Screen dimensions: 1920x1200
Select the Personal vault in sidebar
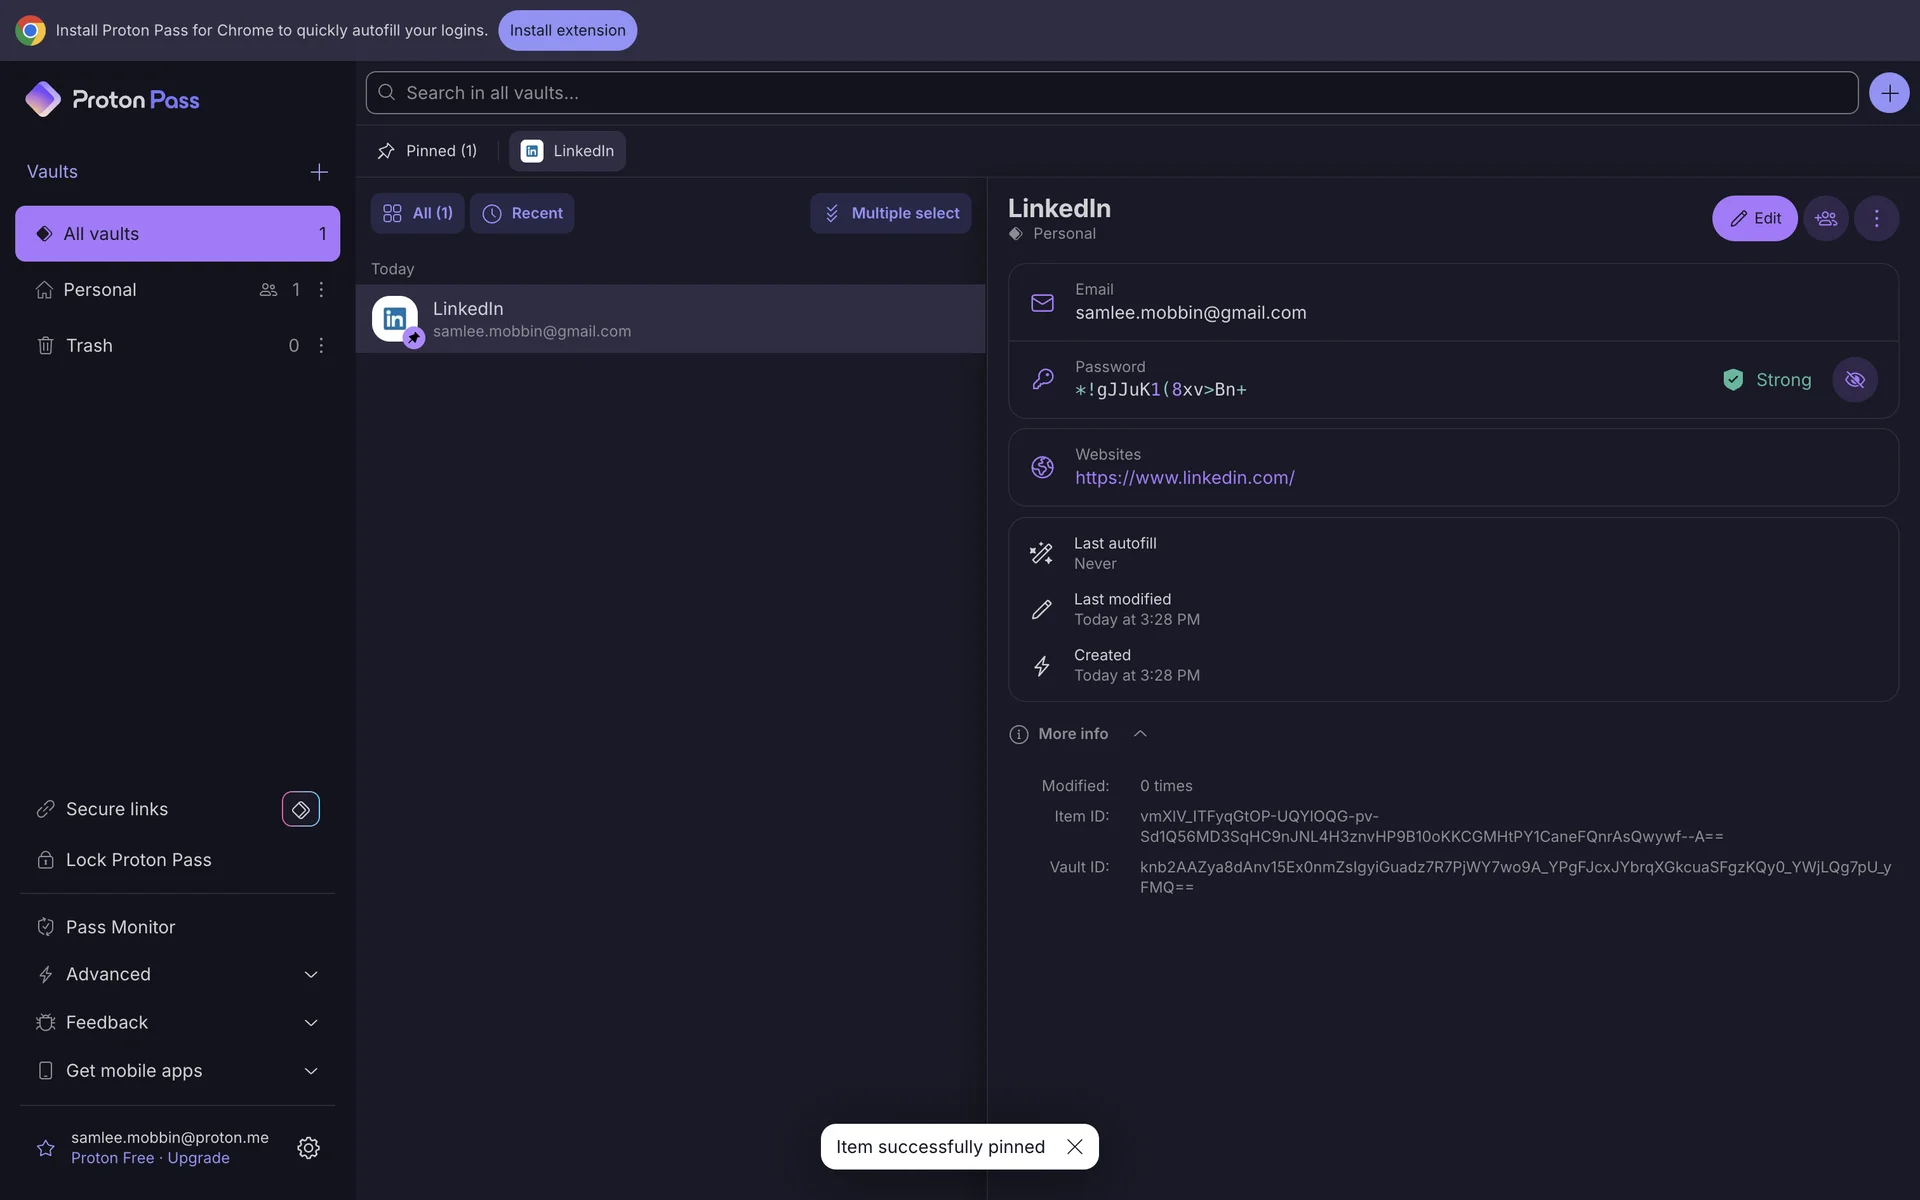tap(100, 289)
